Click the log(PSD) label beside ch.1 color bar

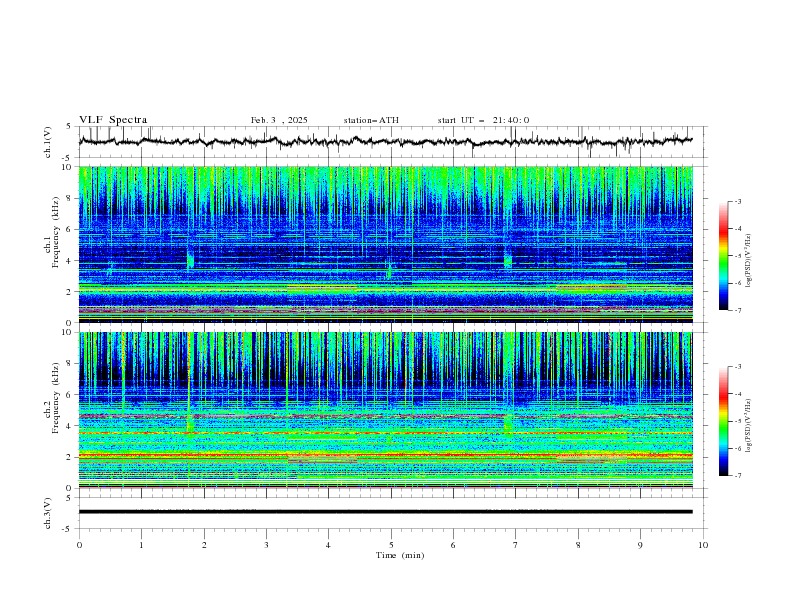coord(749,261)
